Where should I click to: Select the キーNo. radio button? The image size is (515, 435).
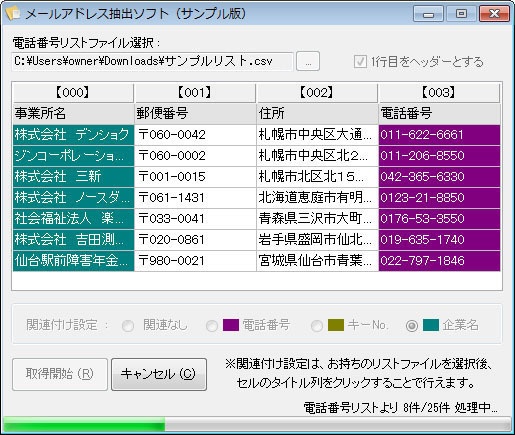click(x=317, y=325)
